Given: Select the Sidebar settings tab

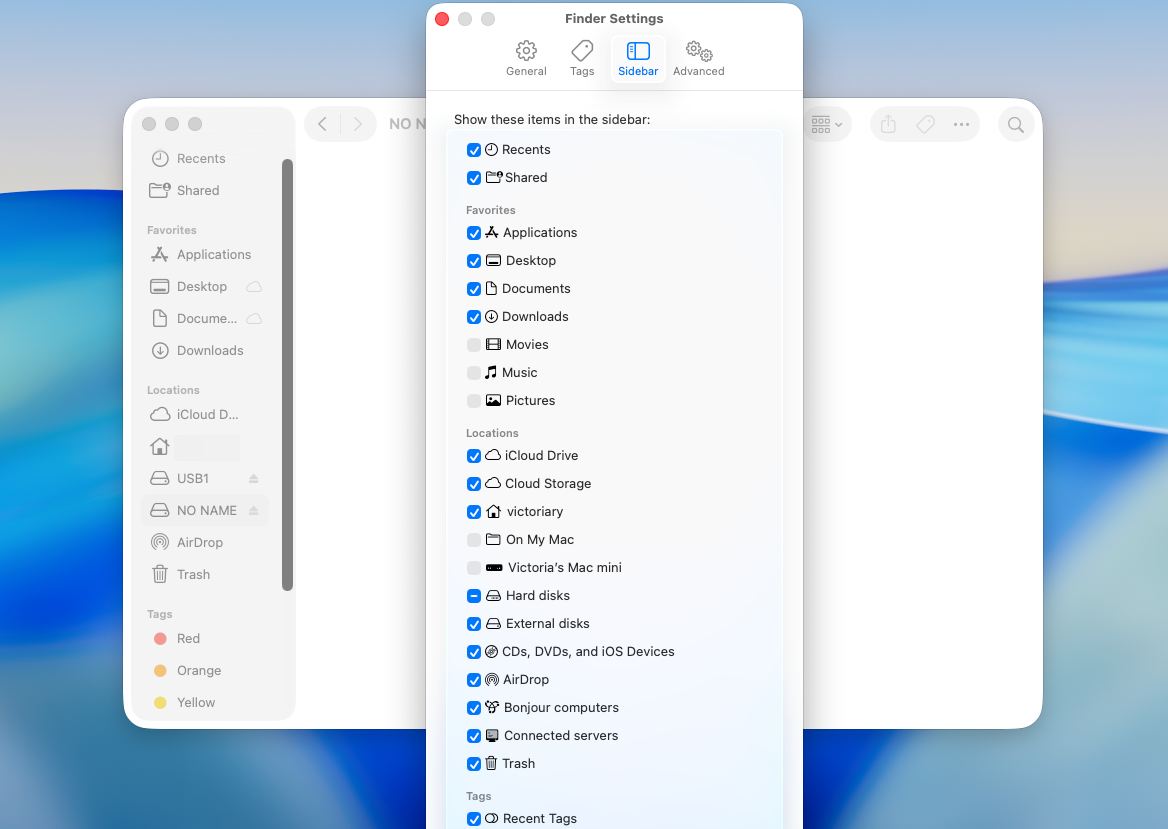Looking at the screenshot, I should click(638, 59).
